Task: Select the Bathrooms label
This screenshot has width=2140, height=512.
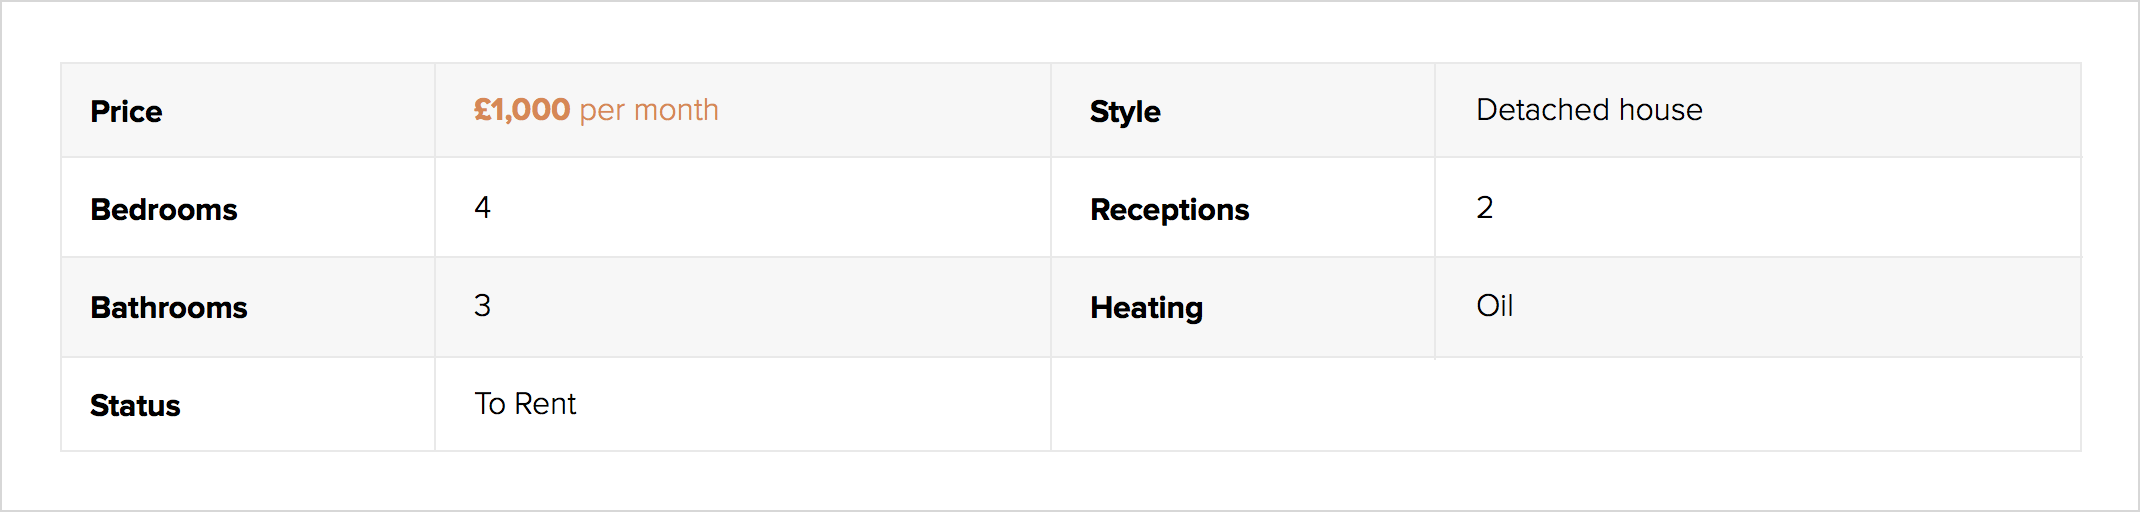Action: point(169,307)
